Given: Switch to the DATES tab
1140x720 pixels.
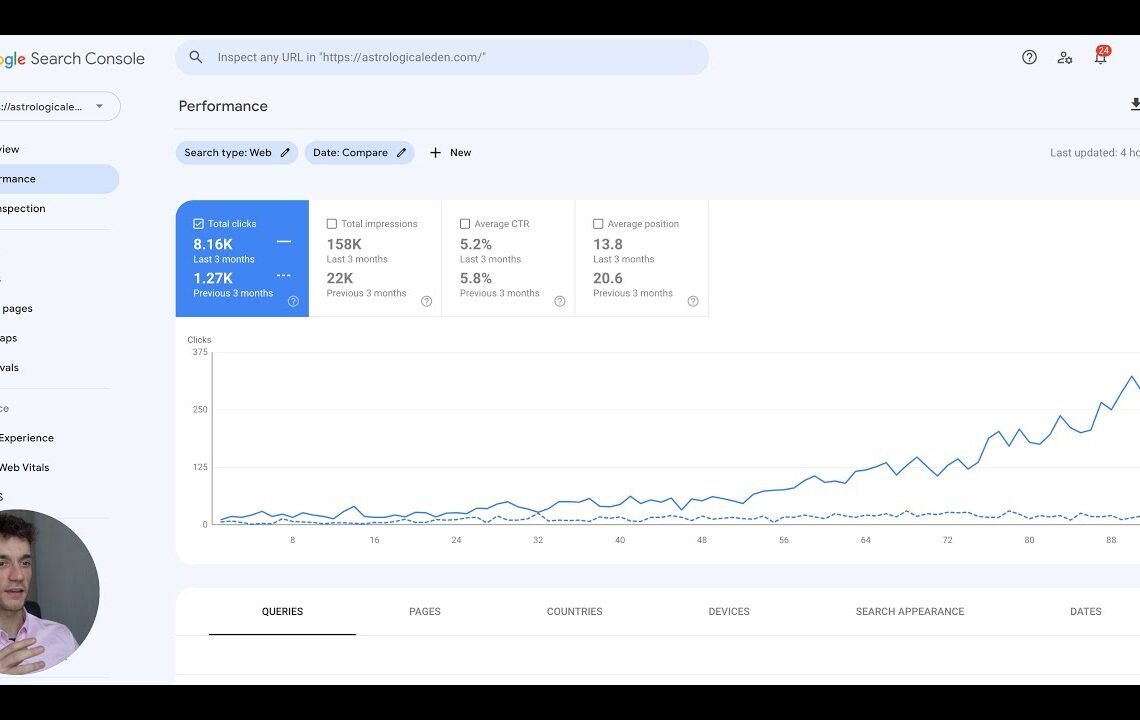Looking at the screenshot, I should tap(1085, 612).
